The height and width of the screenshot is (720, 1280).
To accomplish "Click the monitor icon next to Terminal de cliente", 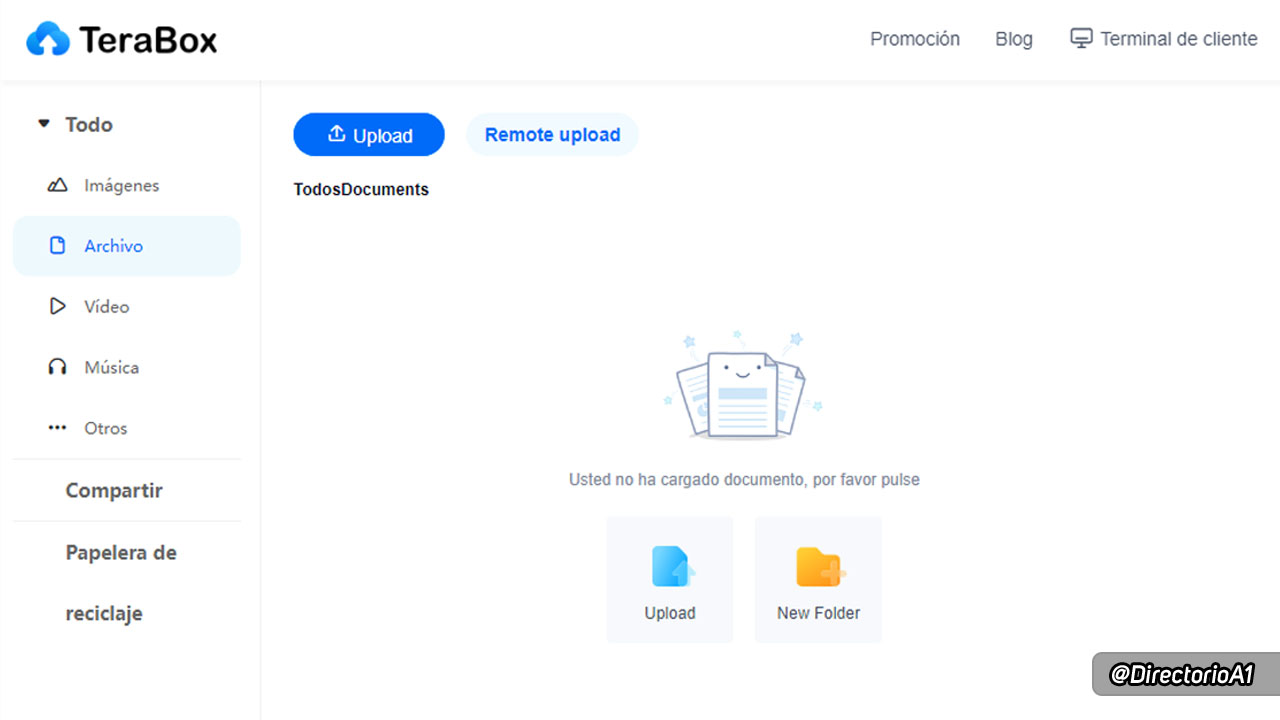I will pyautogui.click(x=1081, y=39).
